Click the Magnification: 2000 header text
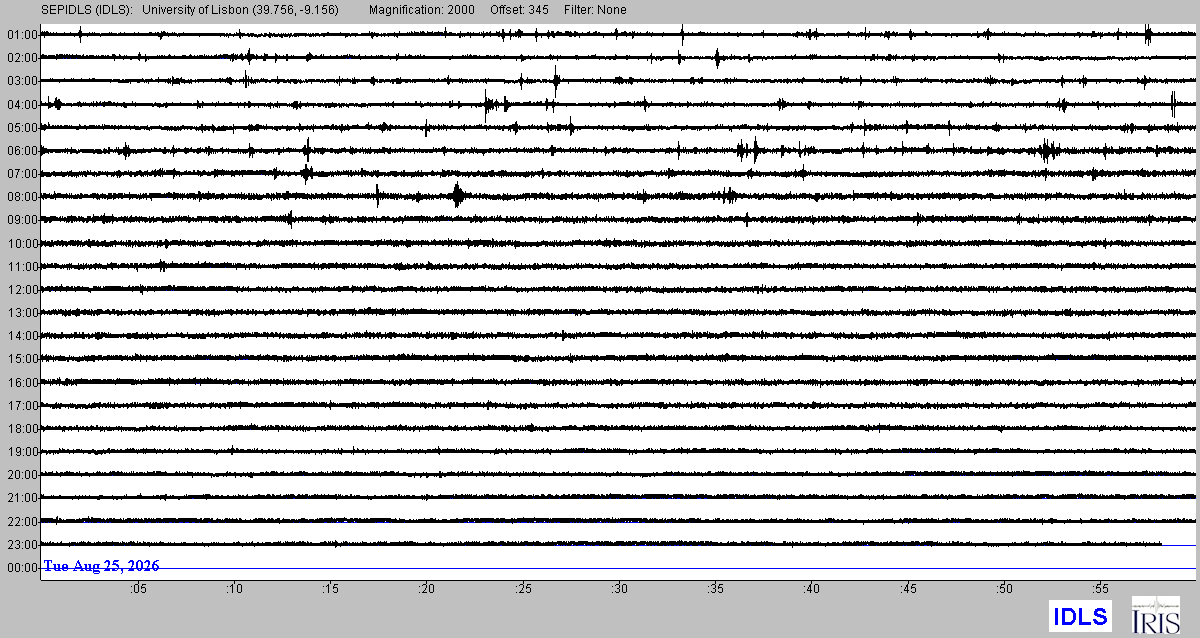 (421, 10)
